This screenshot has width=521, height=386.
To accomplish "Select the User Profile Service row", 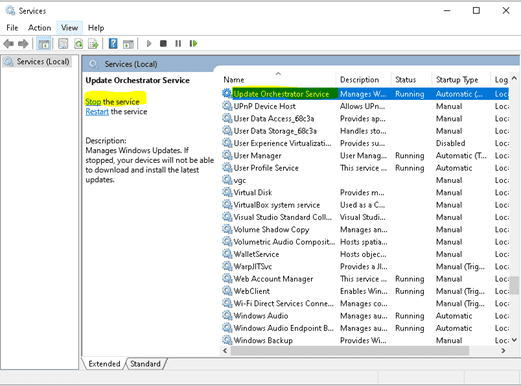I will coord(365,168).
